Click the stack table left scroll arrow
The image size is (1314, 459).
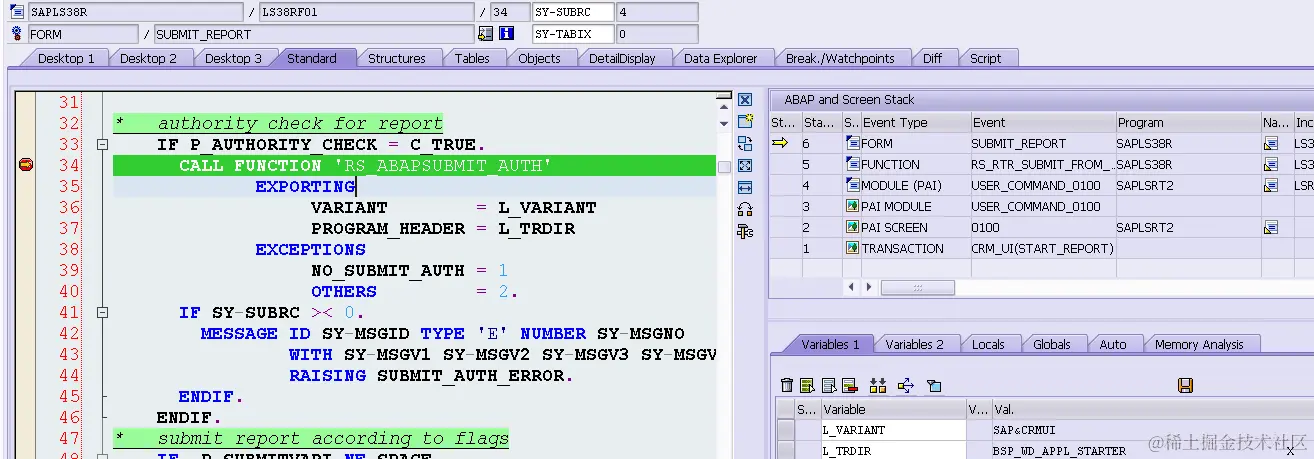(852, 287)
